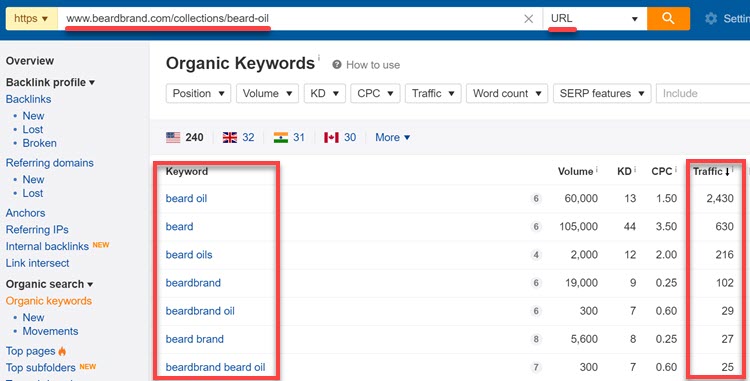Image resolution: width=750 pixels, height=381 pixels.
Task: Open the beardbrand keyword link
Action: (193, 283)
